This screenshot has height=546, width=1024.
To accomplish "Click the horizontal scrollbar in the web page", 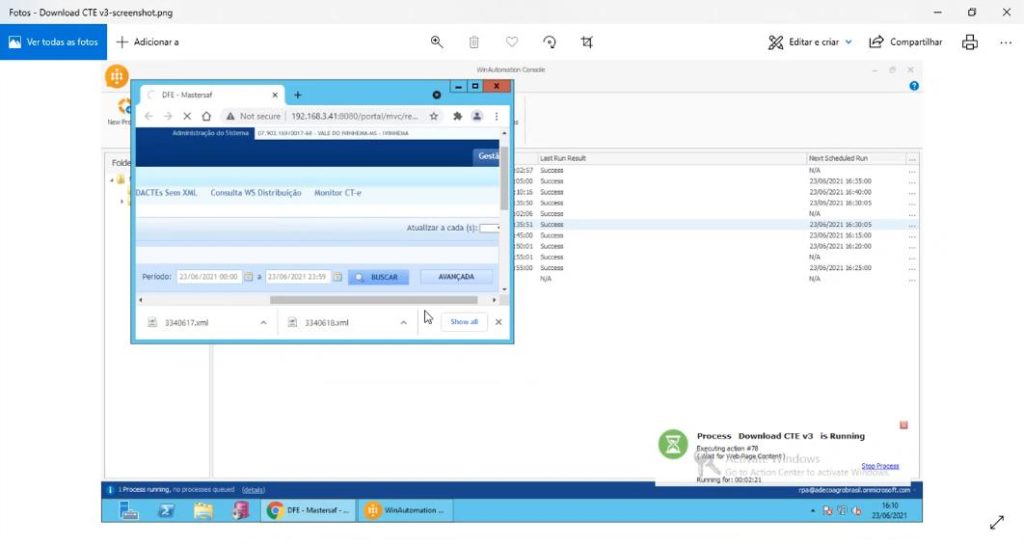I will (374, 300).
